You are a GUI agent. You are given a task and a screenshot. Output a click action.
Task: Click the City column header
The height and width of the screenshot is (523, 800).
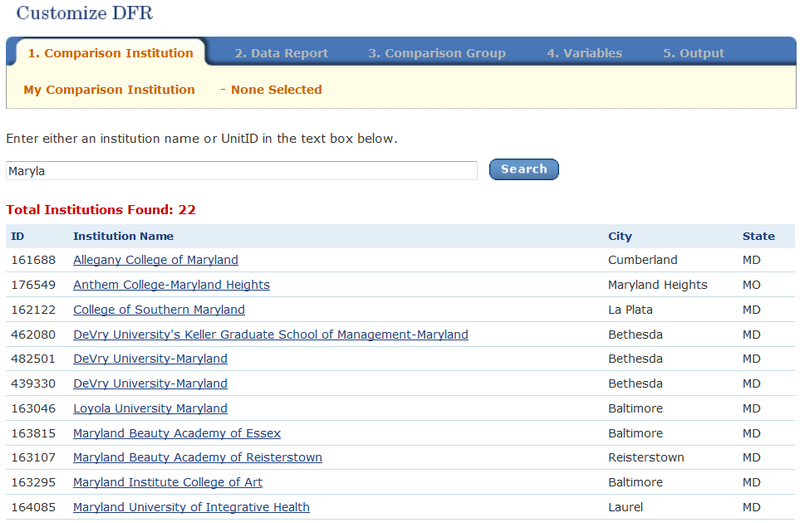620,236
